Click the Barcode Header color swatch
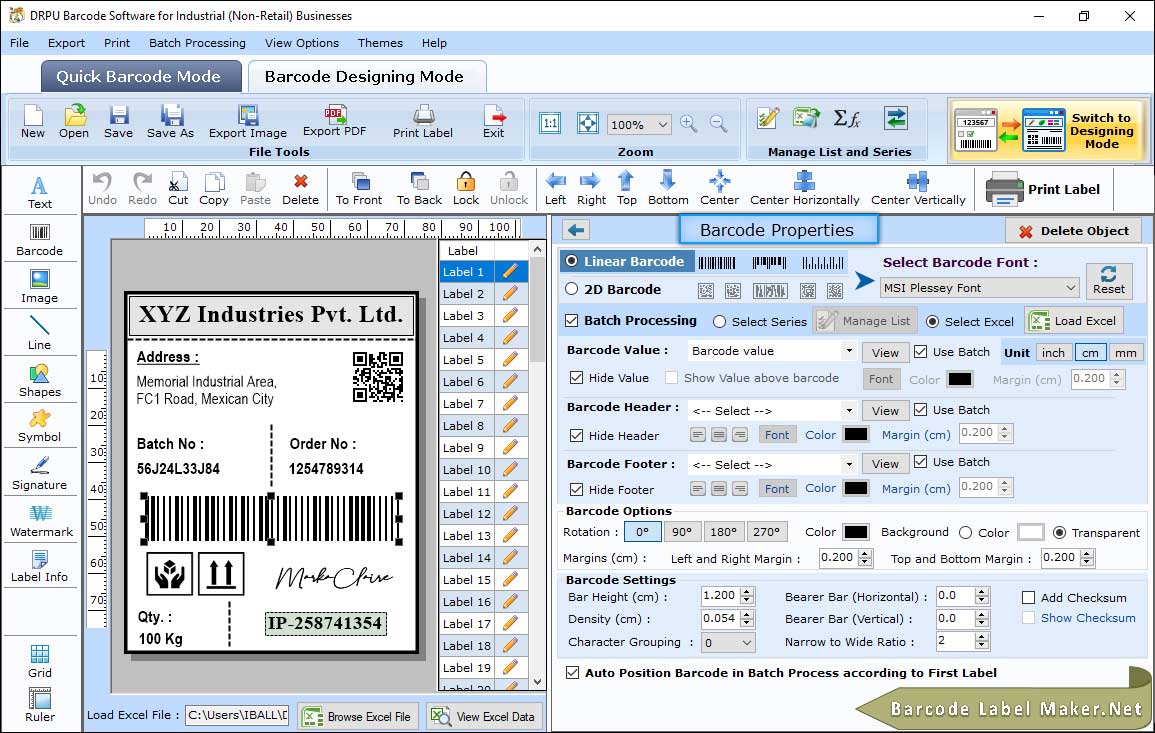The image size is (1155, 733). [x=856, y=435]
